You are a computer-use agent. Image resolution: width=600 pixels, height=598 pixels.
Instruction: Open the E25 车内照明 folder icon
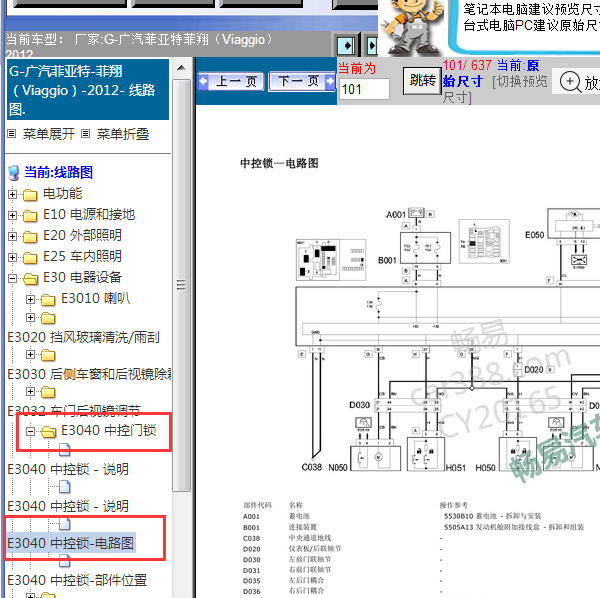[x=30, y=258]
